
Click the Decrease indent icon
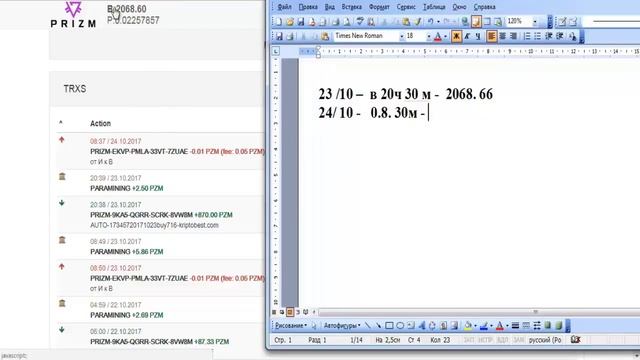click(549, 36)
